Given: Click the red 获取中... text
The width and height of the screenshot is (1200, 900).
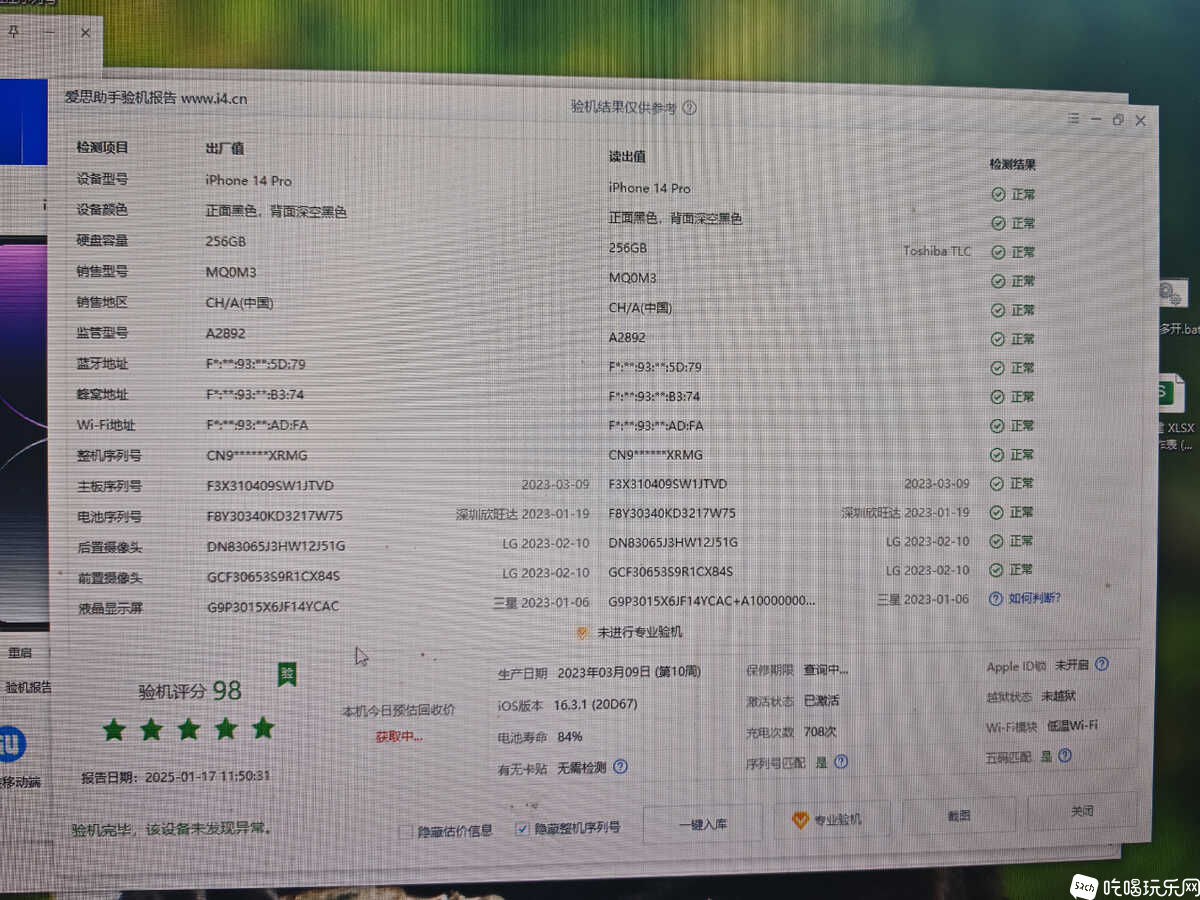Looking at the screenshot, I should pos(399,737).
